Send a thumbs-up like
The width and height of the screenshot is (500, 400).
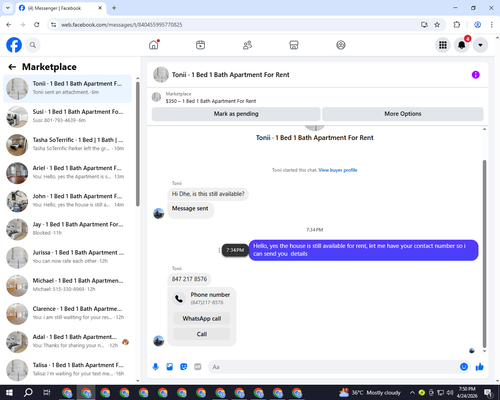pyautogui.click(x=480, y=367)
